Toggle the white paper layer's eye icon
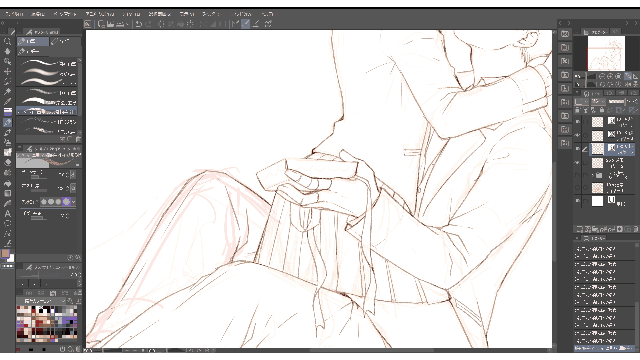 click(x=577, y=201)
